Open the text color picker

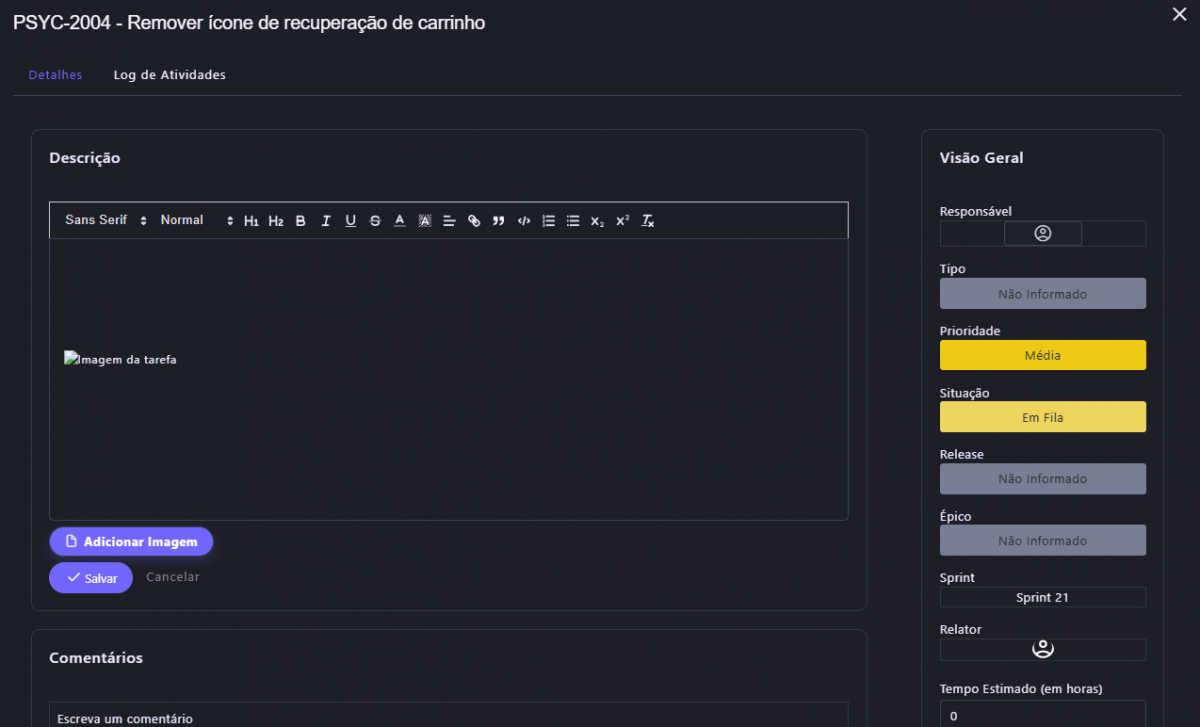pyautogui.click(x=400, y=221)
